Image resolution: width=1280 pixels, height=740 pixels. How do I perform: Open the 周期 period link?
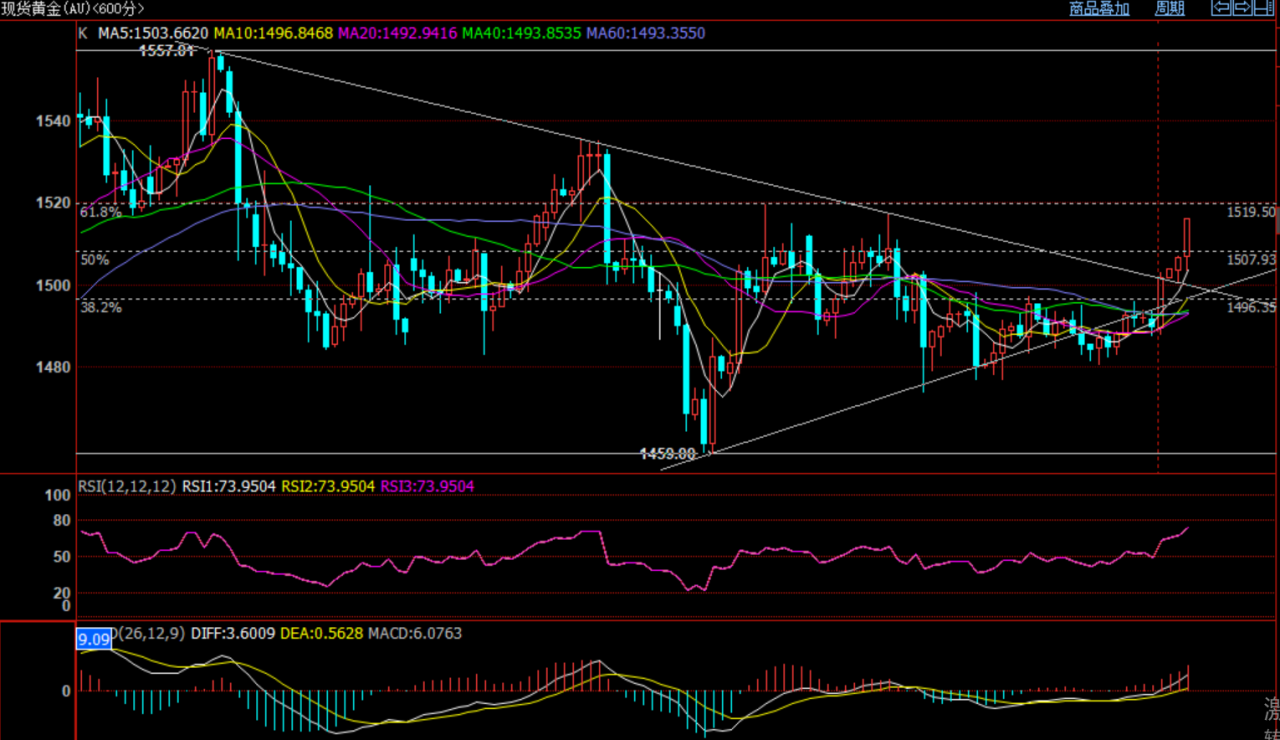(x=1170, y=8)
